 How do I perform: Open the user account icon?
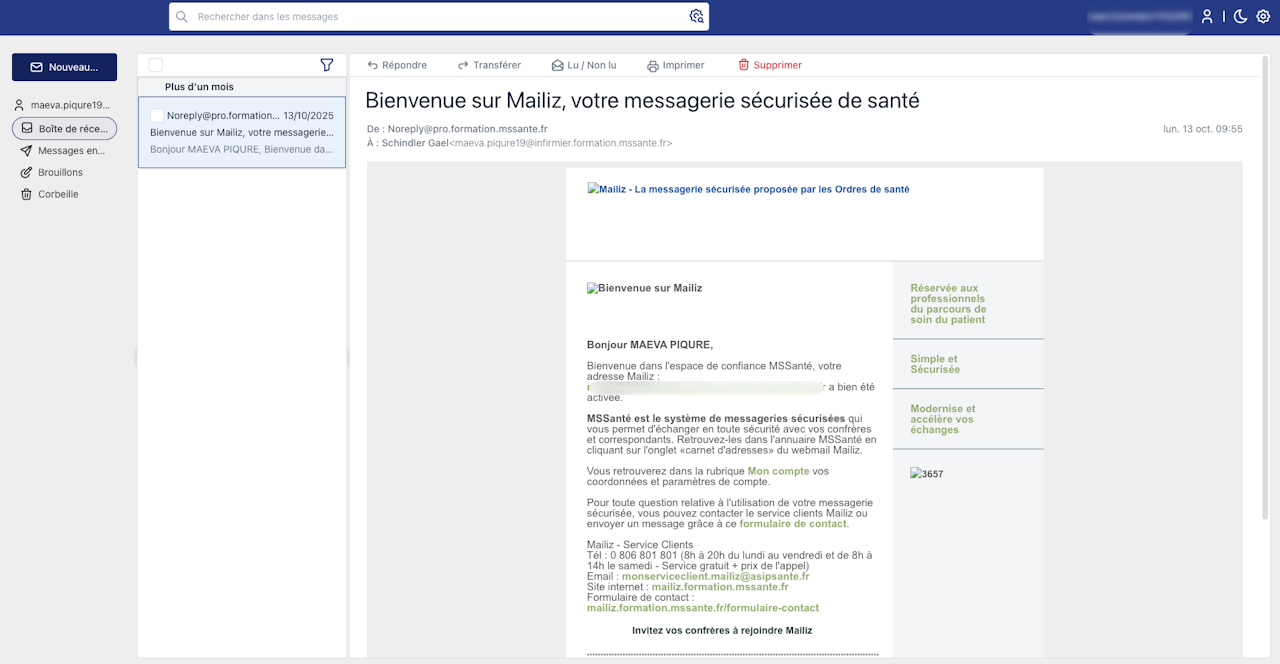pos(1207,16)
